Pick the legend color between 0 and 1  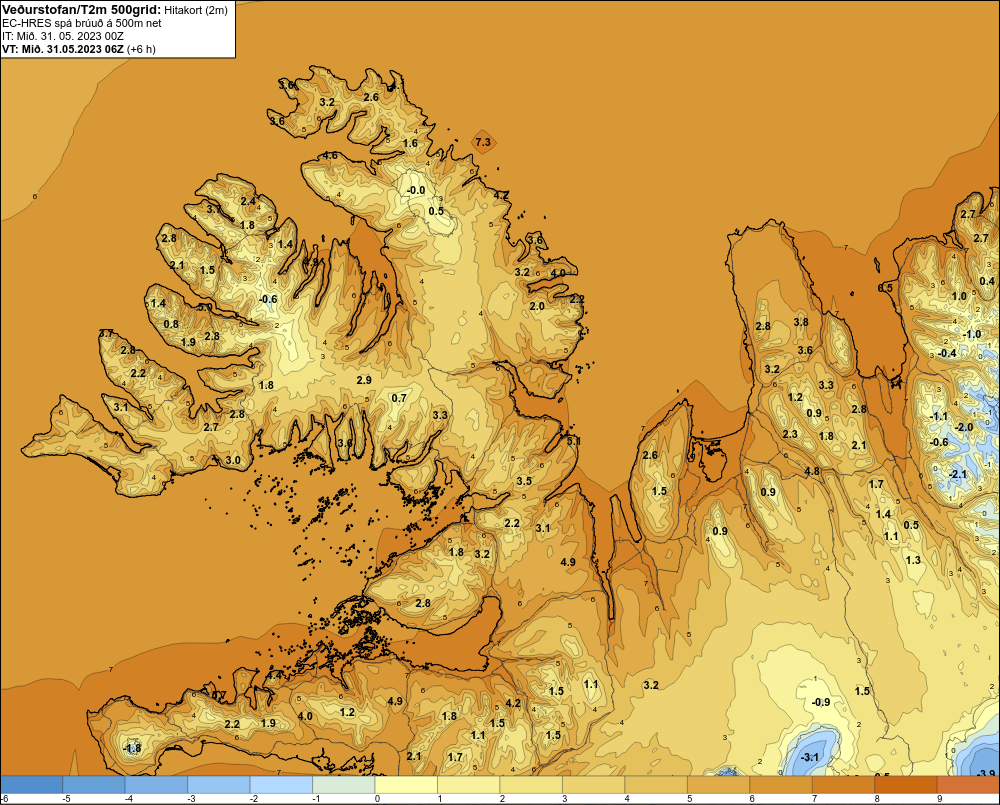[x=407, y=784]
